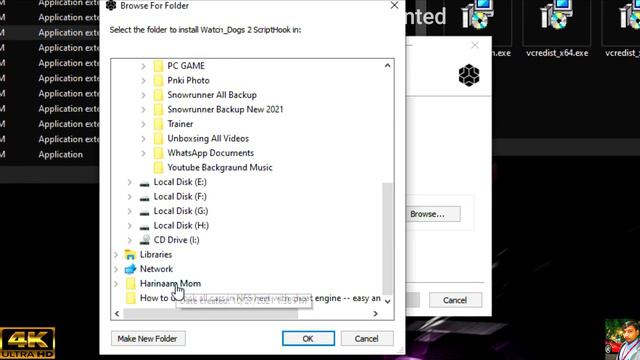Select the 'Application' row in Explorer list
Image resolution: width=640 pixels, height=360 pixels.
[49, 154]
